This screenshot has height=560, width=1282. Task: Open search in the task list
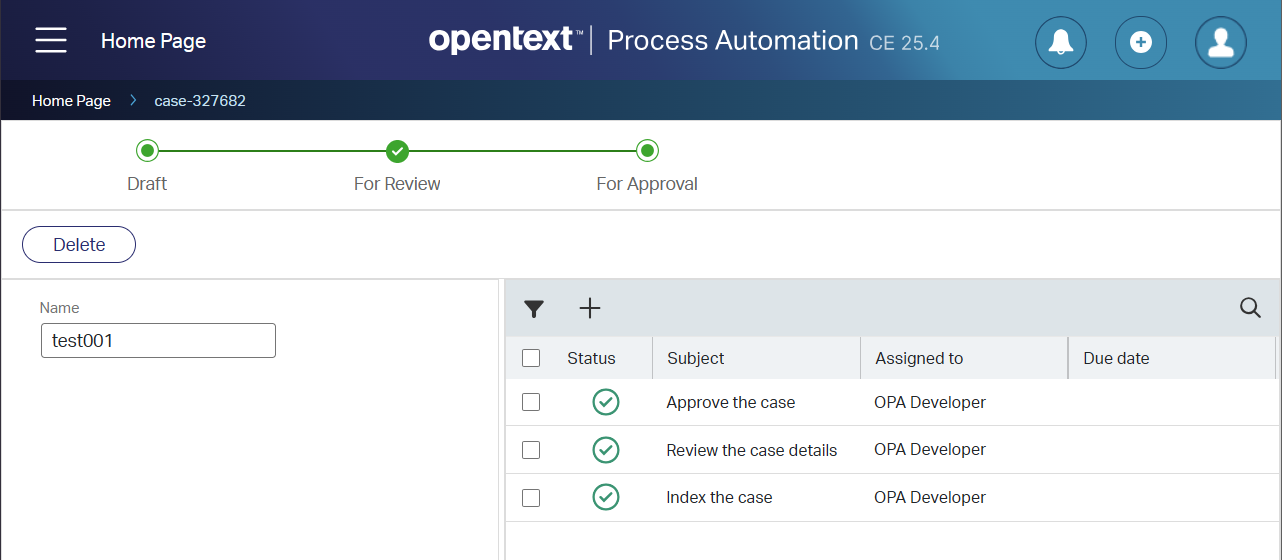(x=1250, y=308)
